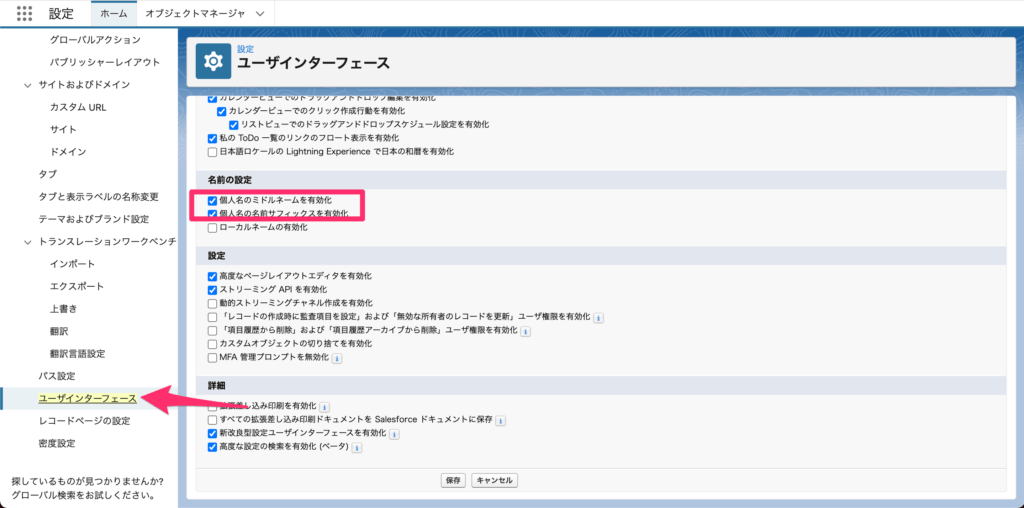Open dropdown arrow next to オブジェクトマネージャ
The height and width of the screenshot is (508, 1024).
260,14
